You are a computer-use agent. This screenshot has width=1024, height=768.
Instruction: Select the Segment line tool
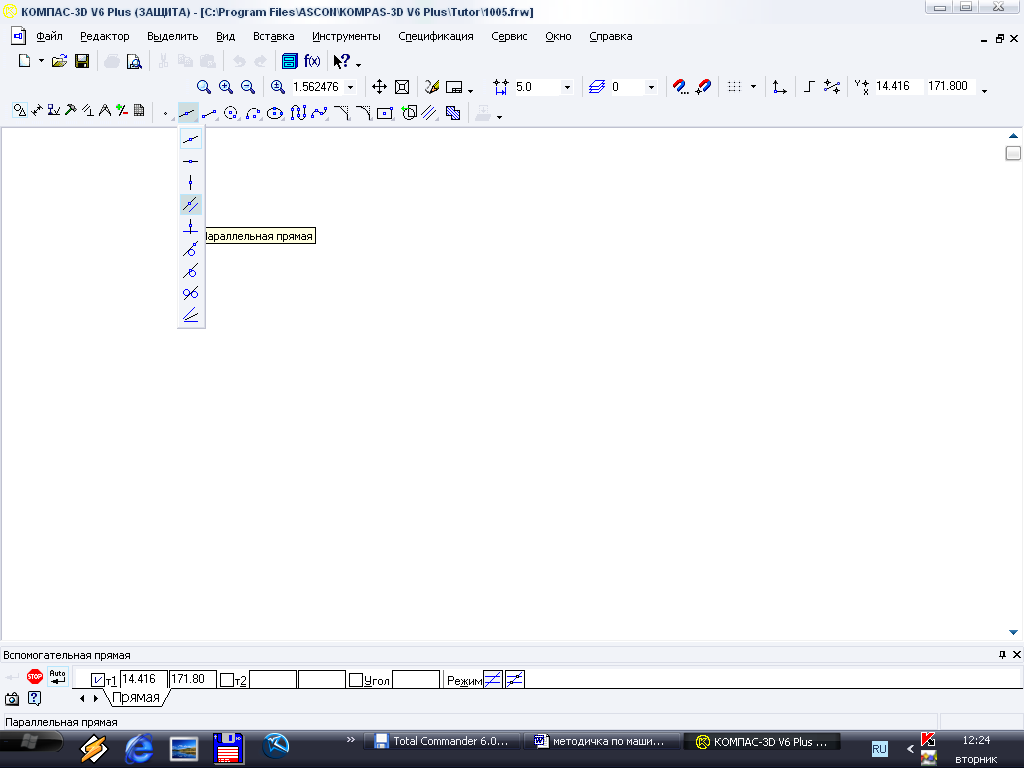tap(209, 113)
